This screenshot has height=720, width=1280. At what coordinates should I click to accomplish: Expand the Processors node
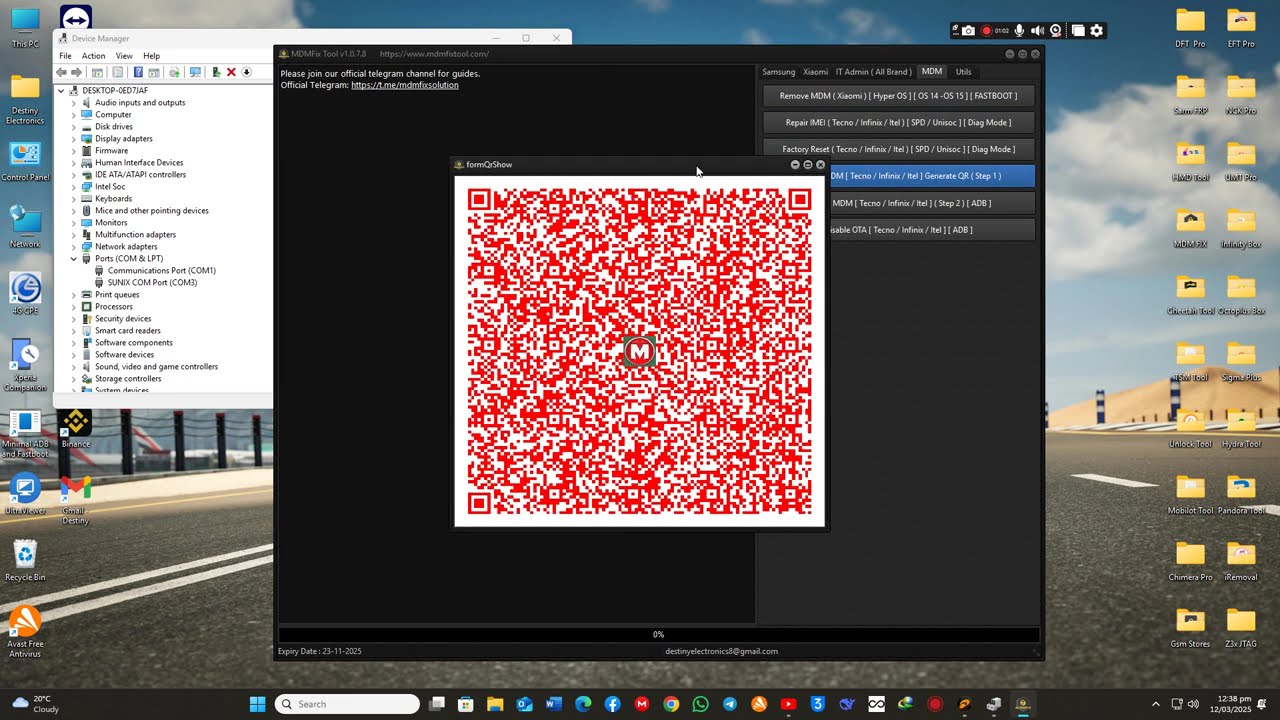[74, 307]
